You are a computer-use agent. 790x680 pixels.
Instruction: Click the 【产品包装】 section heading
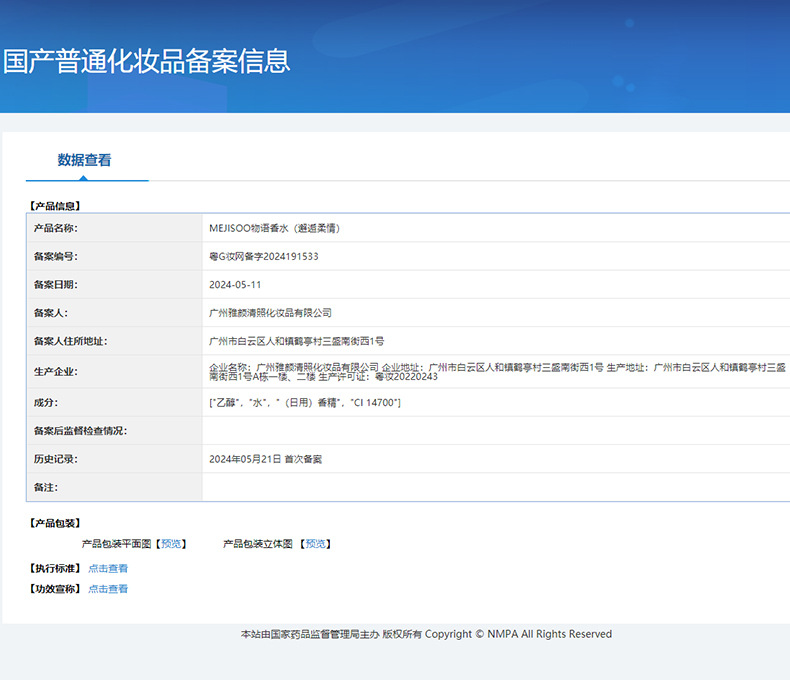56,523
